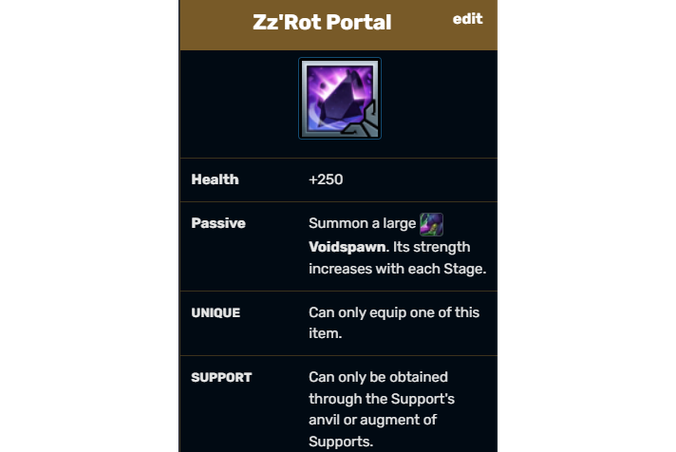Click the +250 health value

325,179
